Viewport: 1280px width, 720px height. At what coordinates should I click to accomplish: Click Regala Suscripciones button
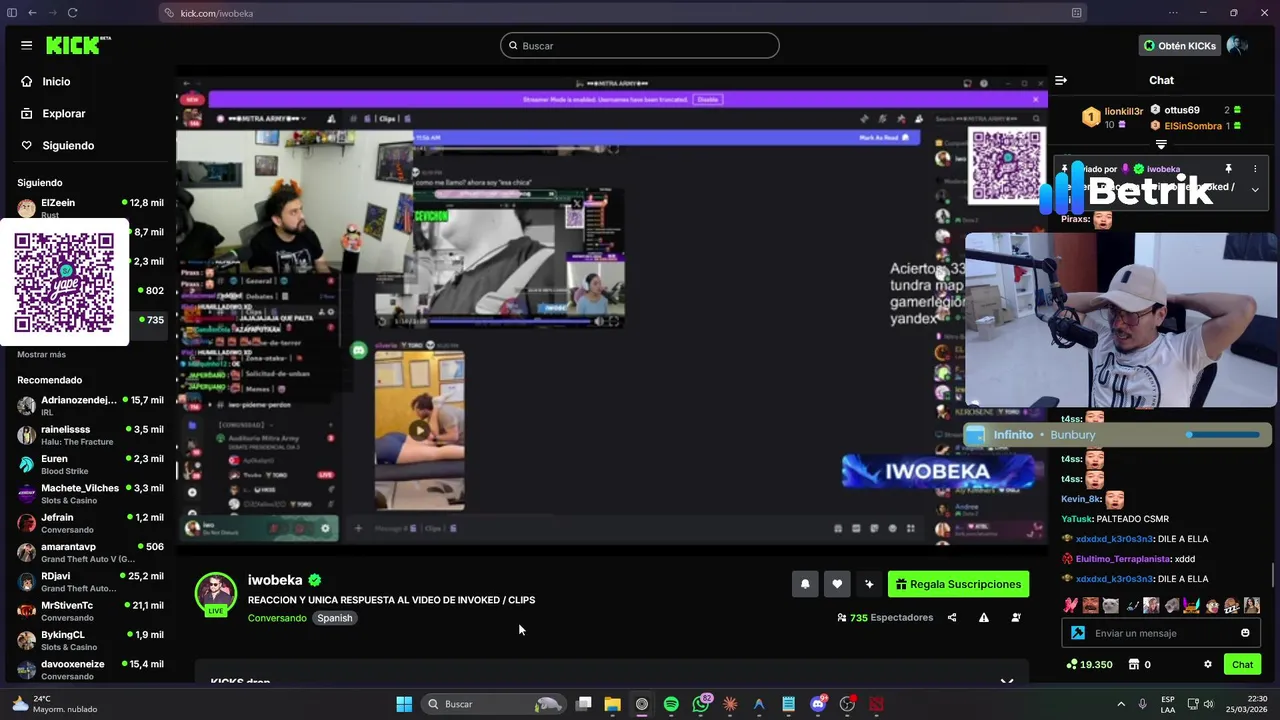tap(958, 584)
